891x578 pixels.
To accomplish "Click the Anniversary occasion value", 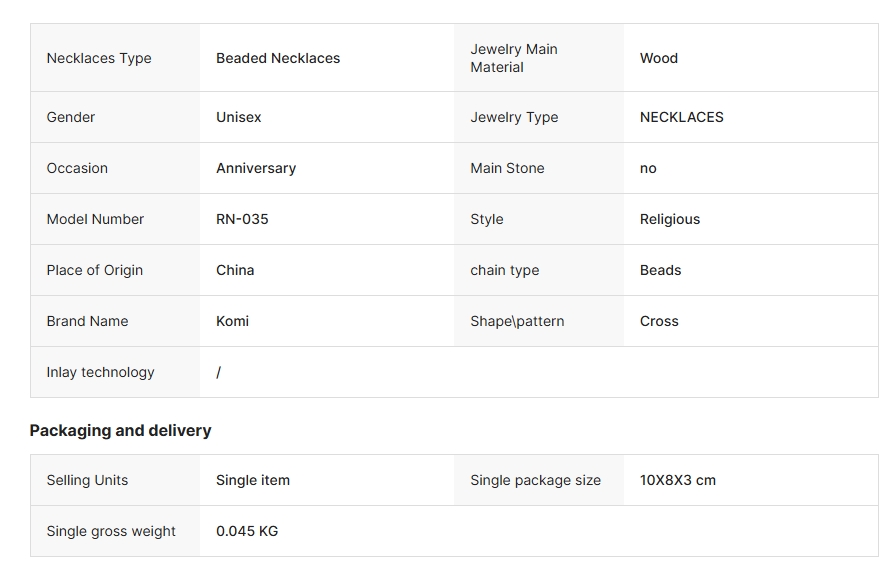I will [256, 168].
